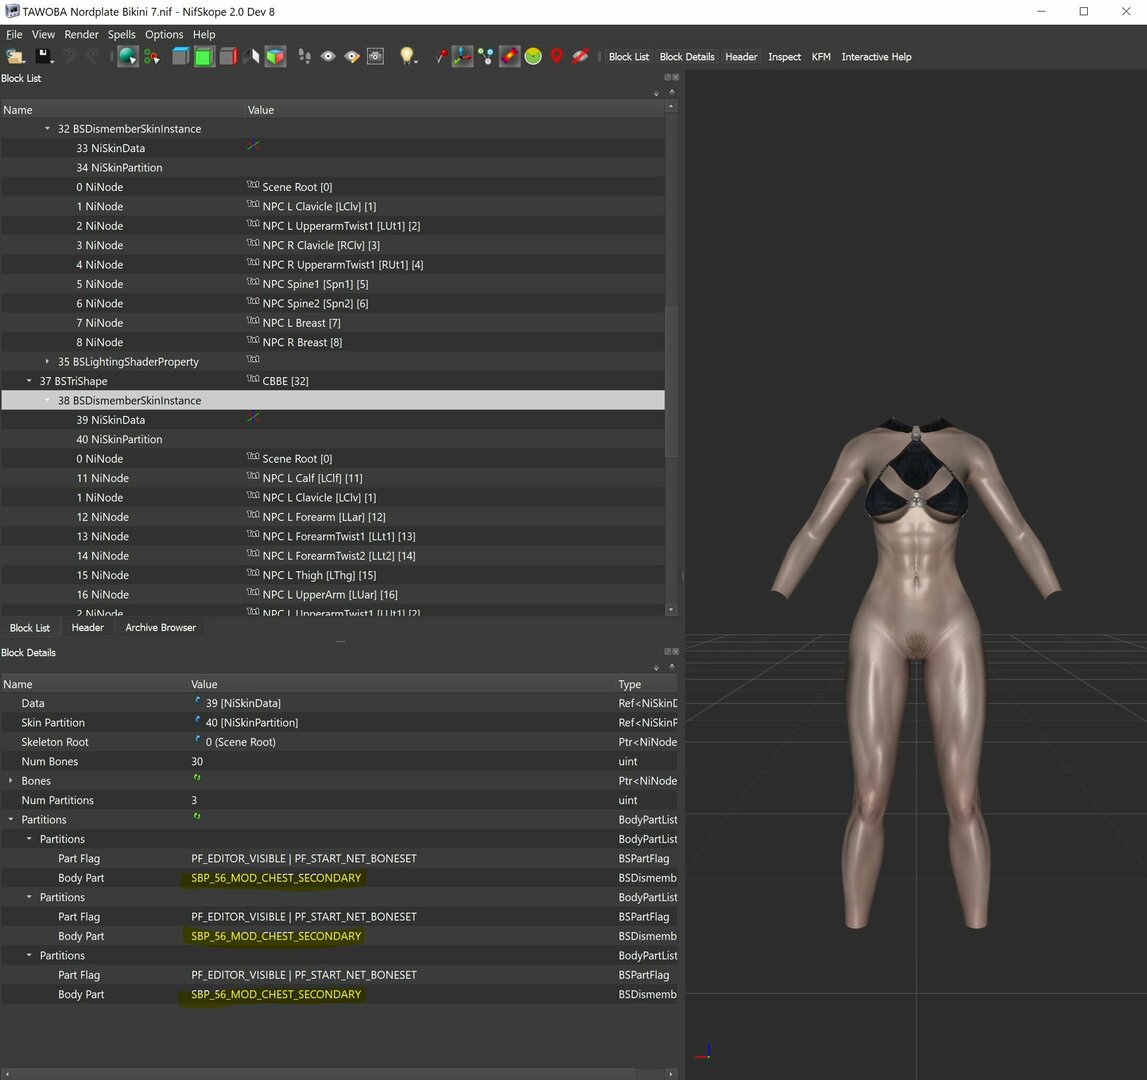Click the Flip view icon
1147x1080 pixels.
pos(252,56)
